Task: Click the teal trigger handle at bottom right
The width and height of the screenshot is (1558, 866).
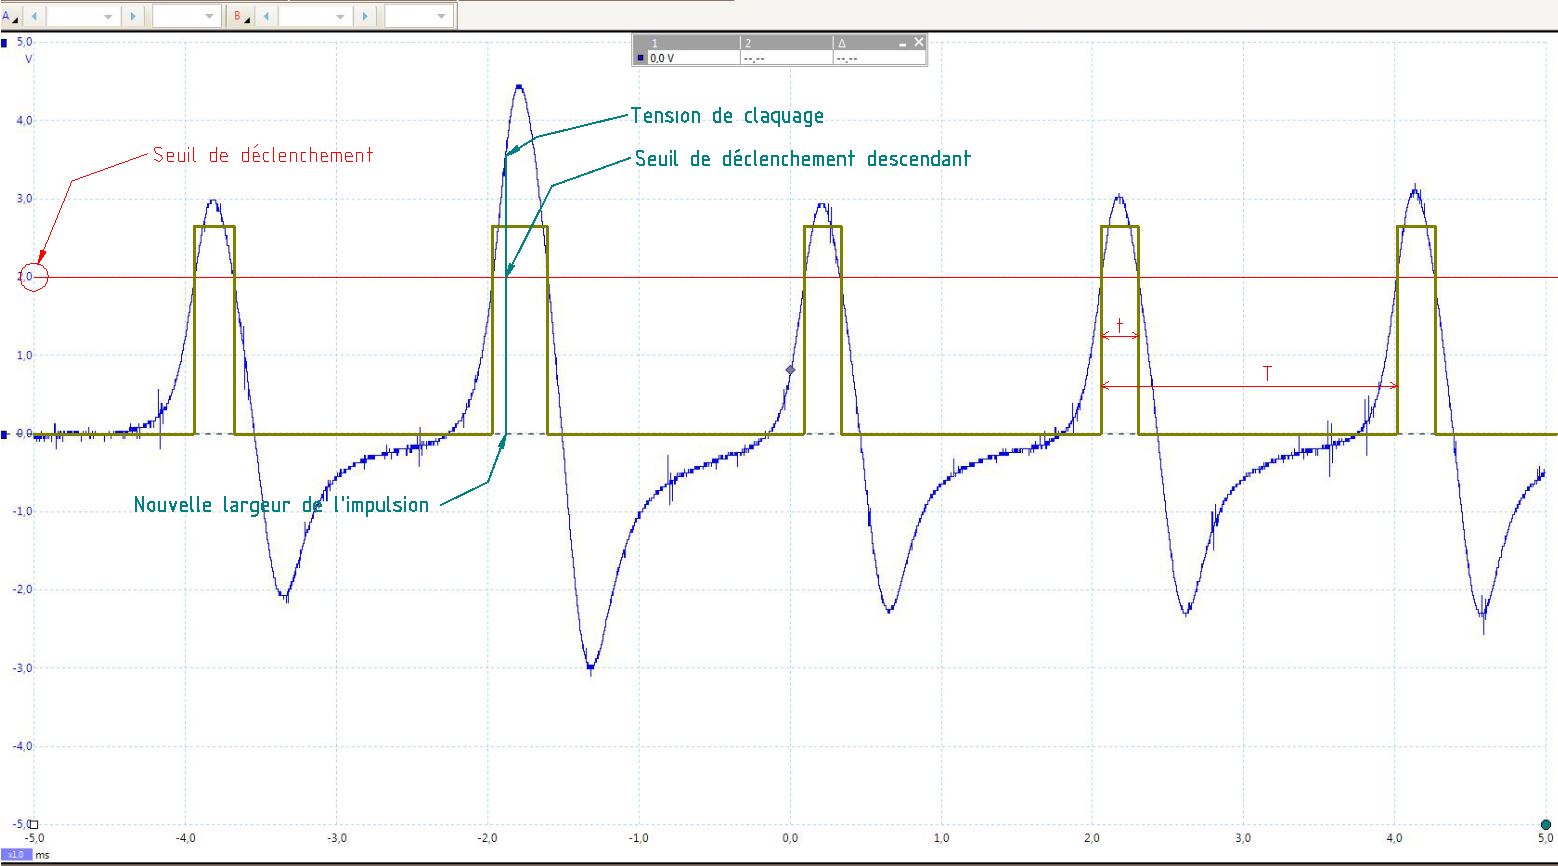Action: tap(1545, 825)
